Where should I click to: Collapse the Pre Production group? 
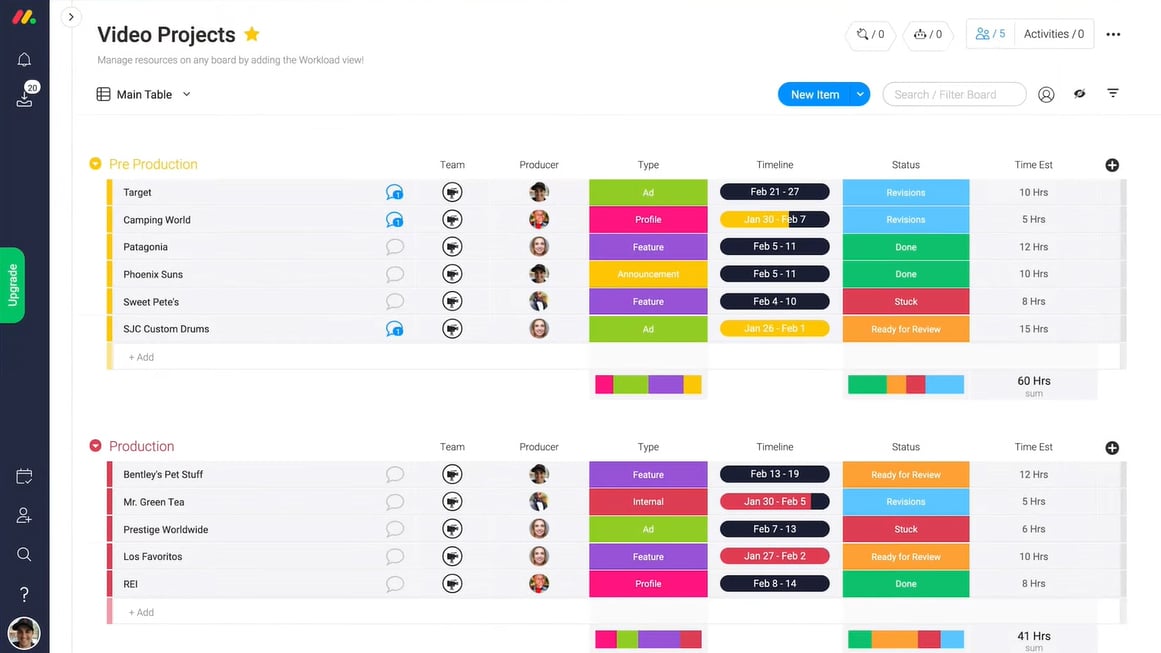point(96,164)
